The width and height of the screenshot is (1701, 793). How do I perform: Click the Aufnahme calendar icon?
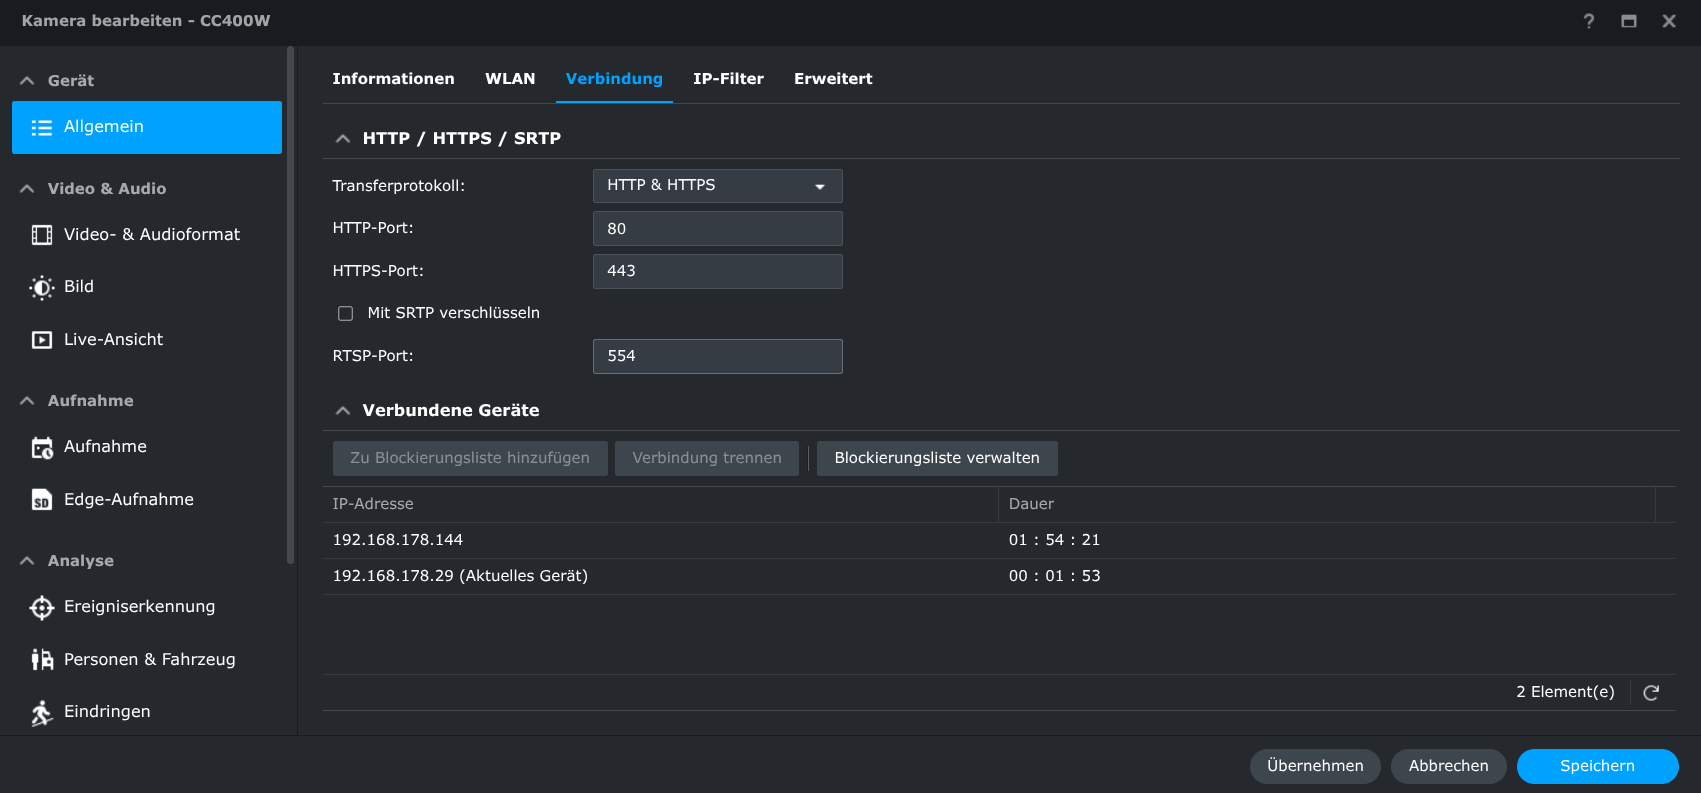click(x=42, y=448)
